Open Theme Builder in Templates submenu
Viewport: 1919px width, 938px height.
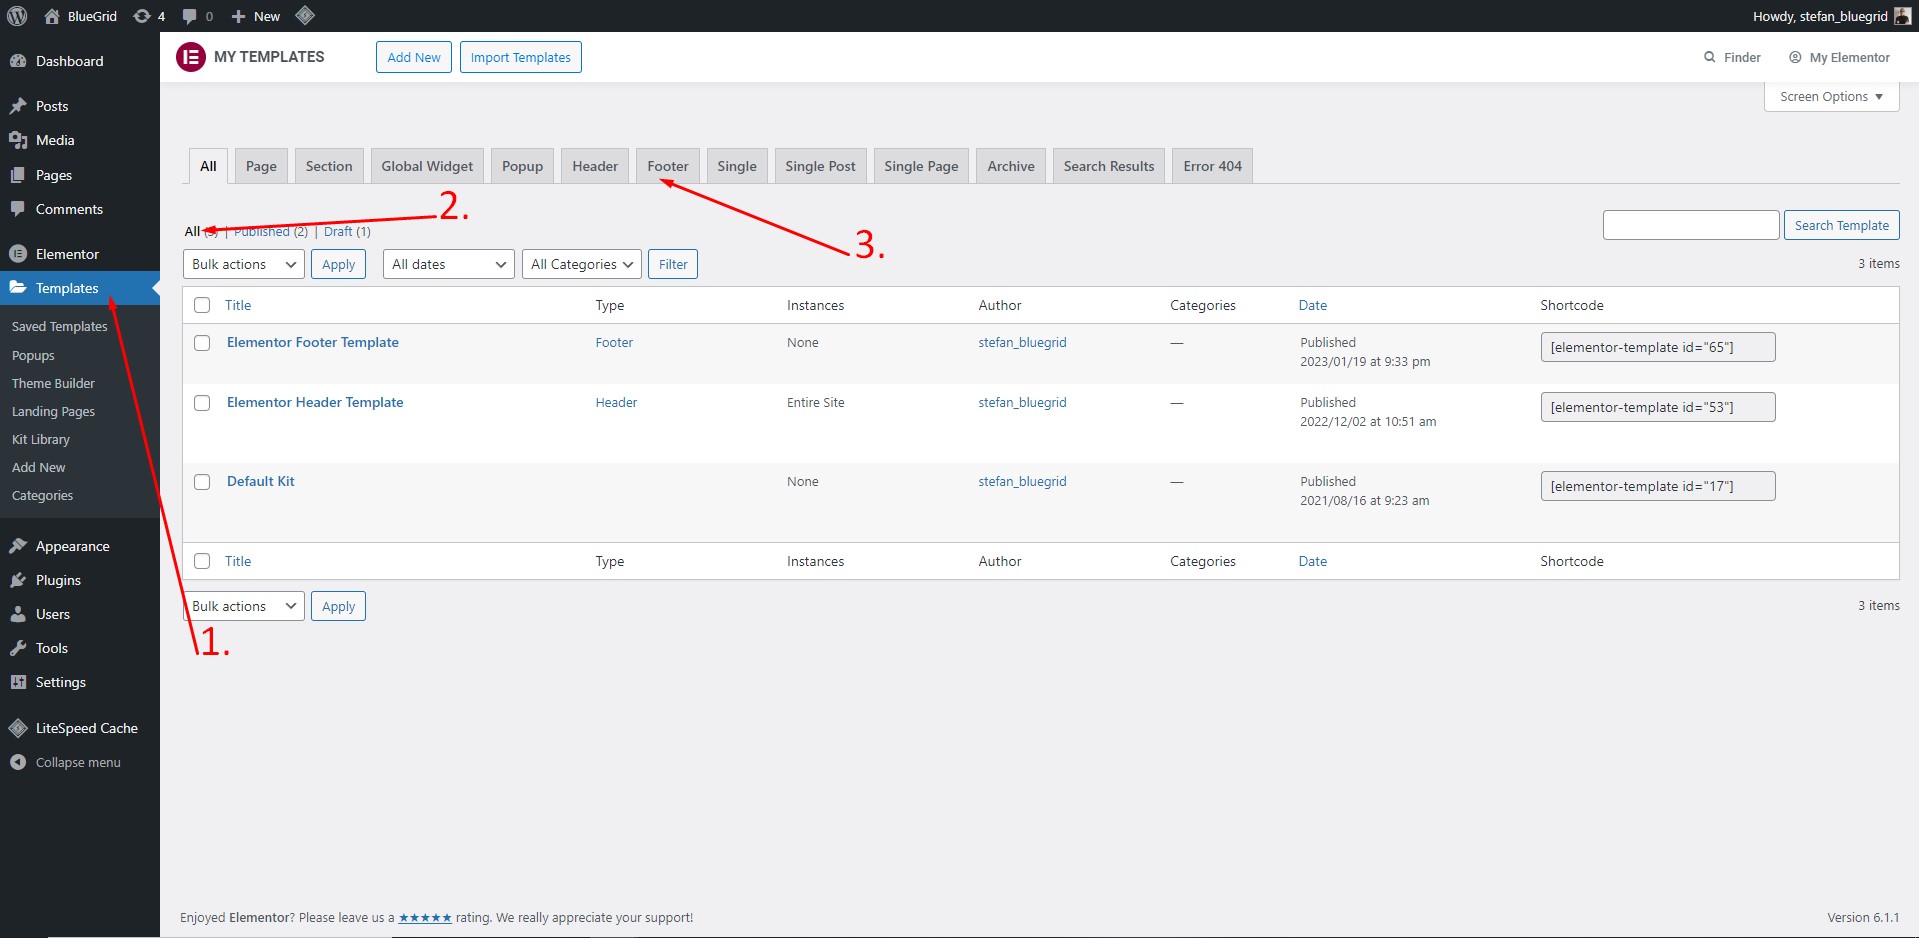click(x=53, y=383)
